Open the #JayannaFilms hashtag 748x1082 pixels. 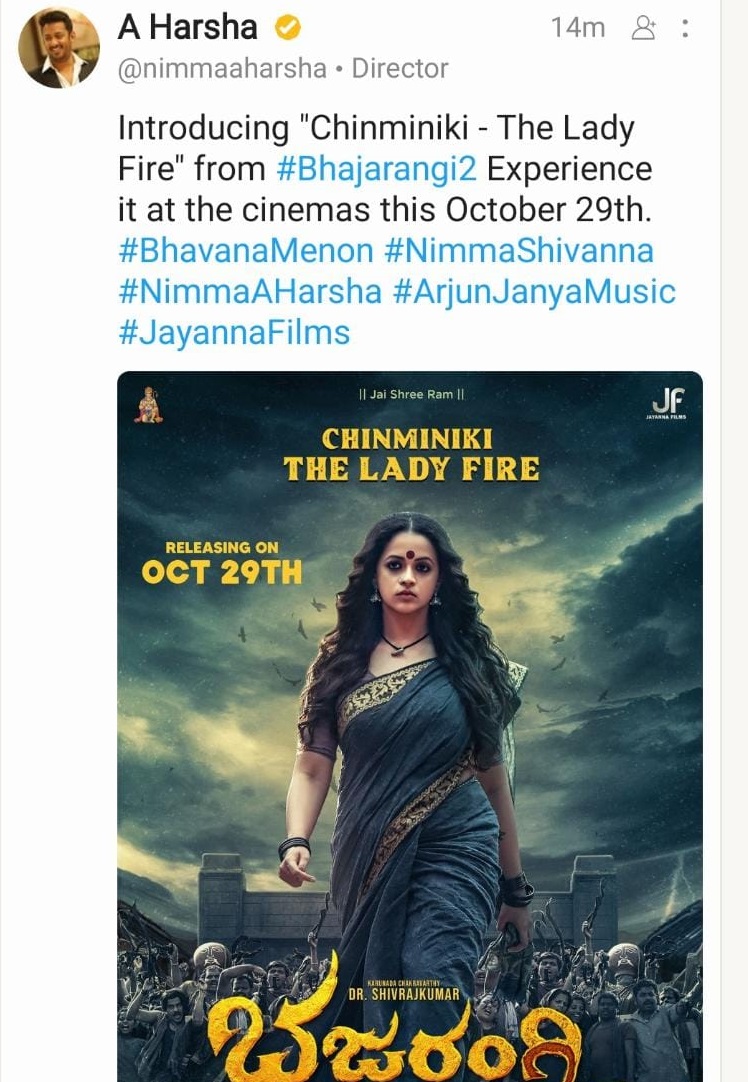[x=235, y=333]
